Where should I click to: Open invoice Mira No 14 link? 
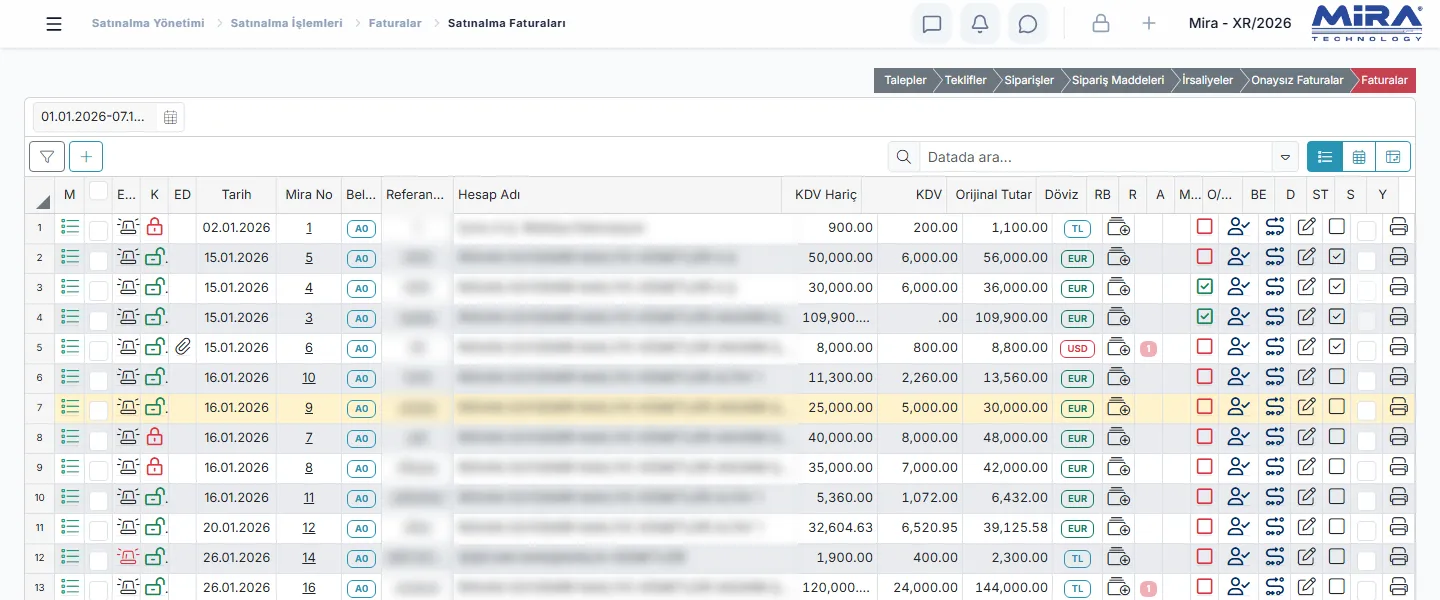click(309, 557)
